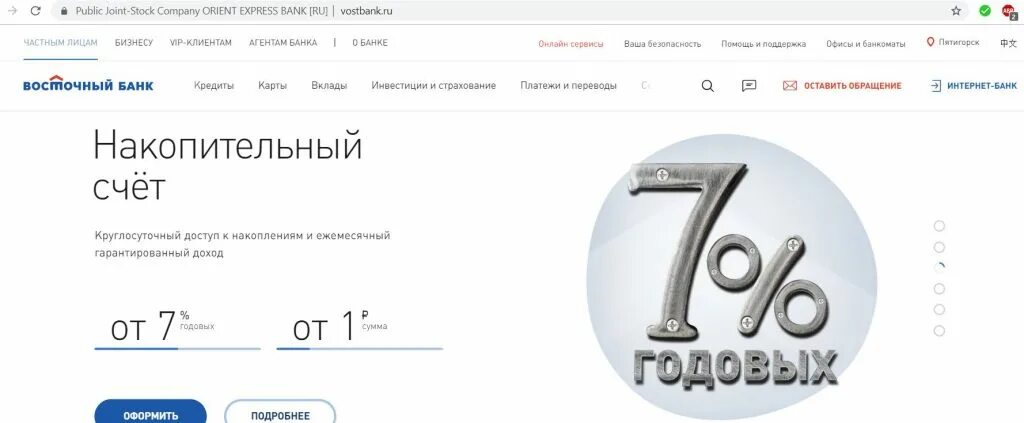Select the second slide indicator dot

point(939,247)
